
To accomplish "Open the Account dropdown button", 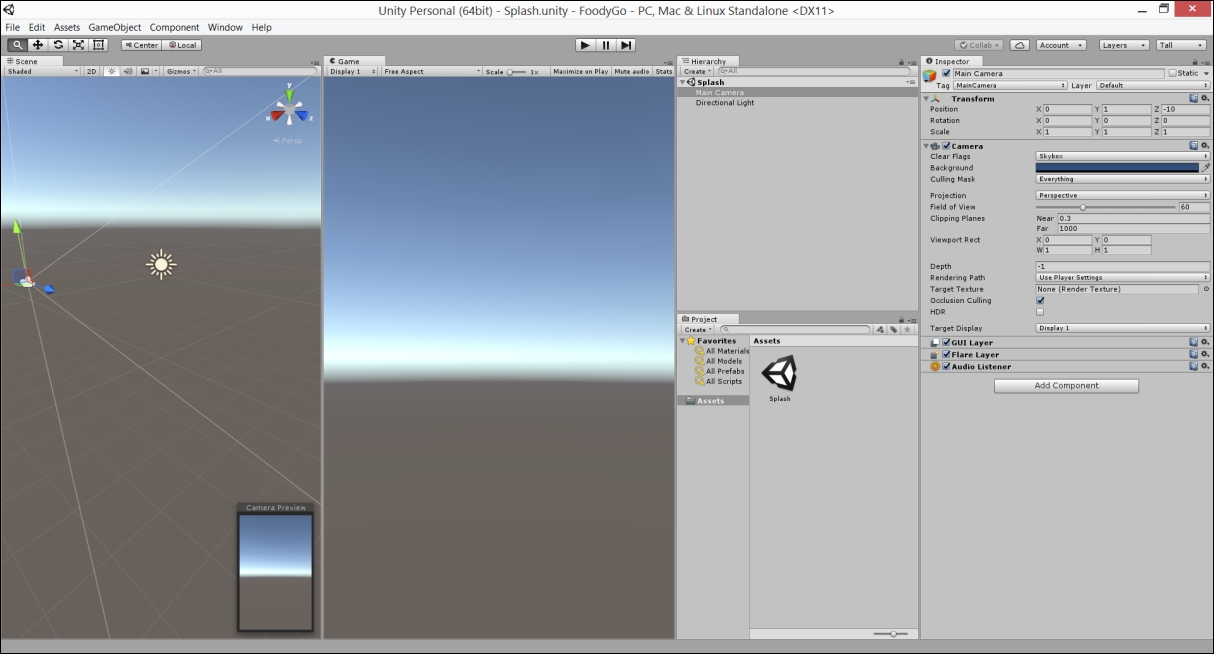I will click(x=1061, y=45).
